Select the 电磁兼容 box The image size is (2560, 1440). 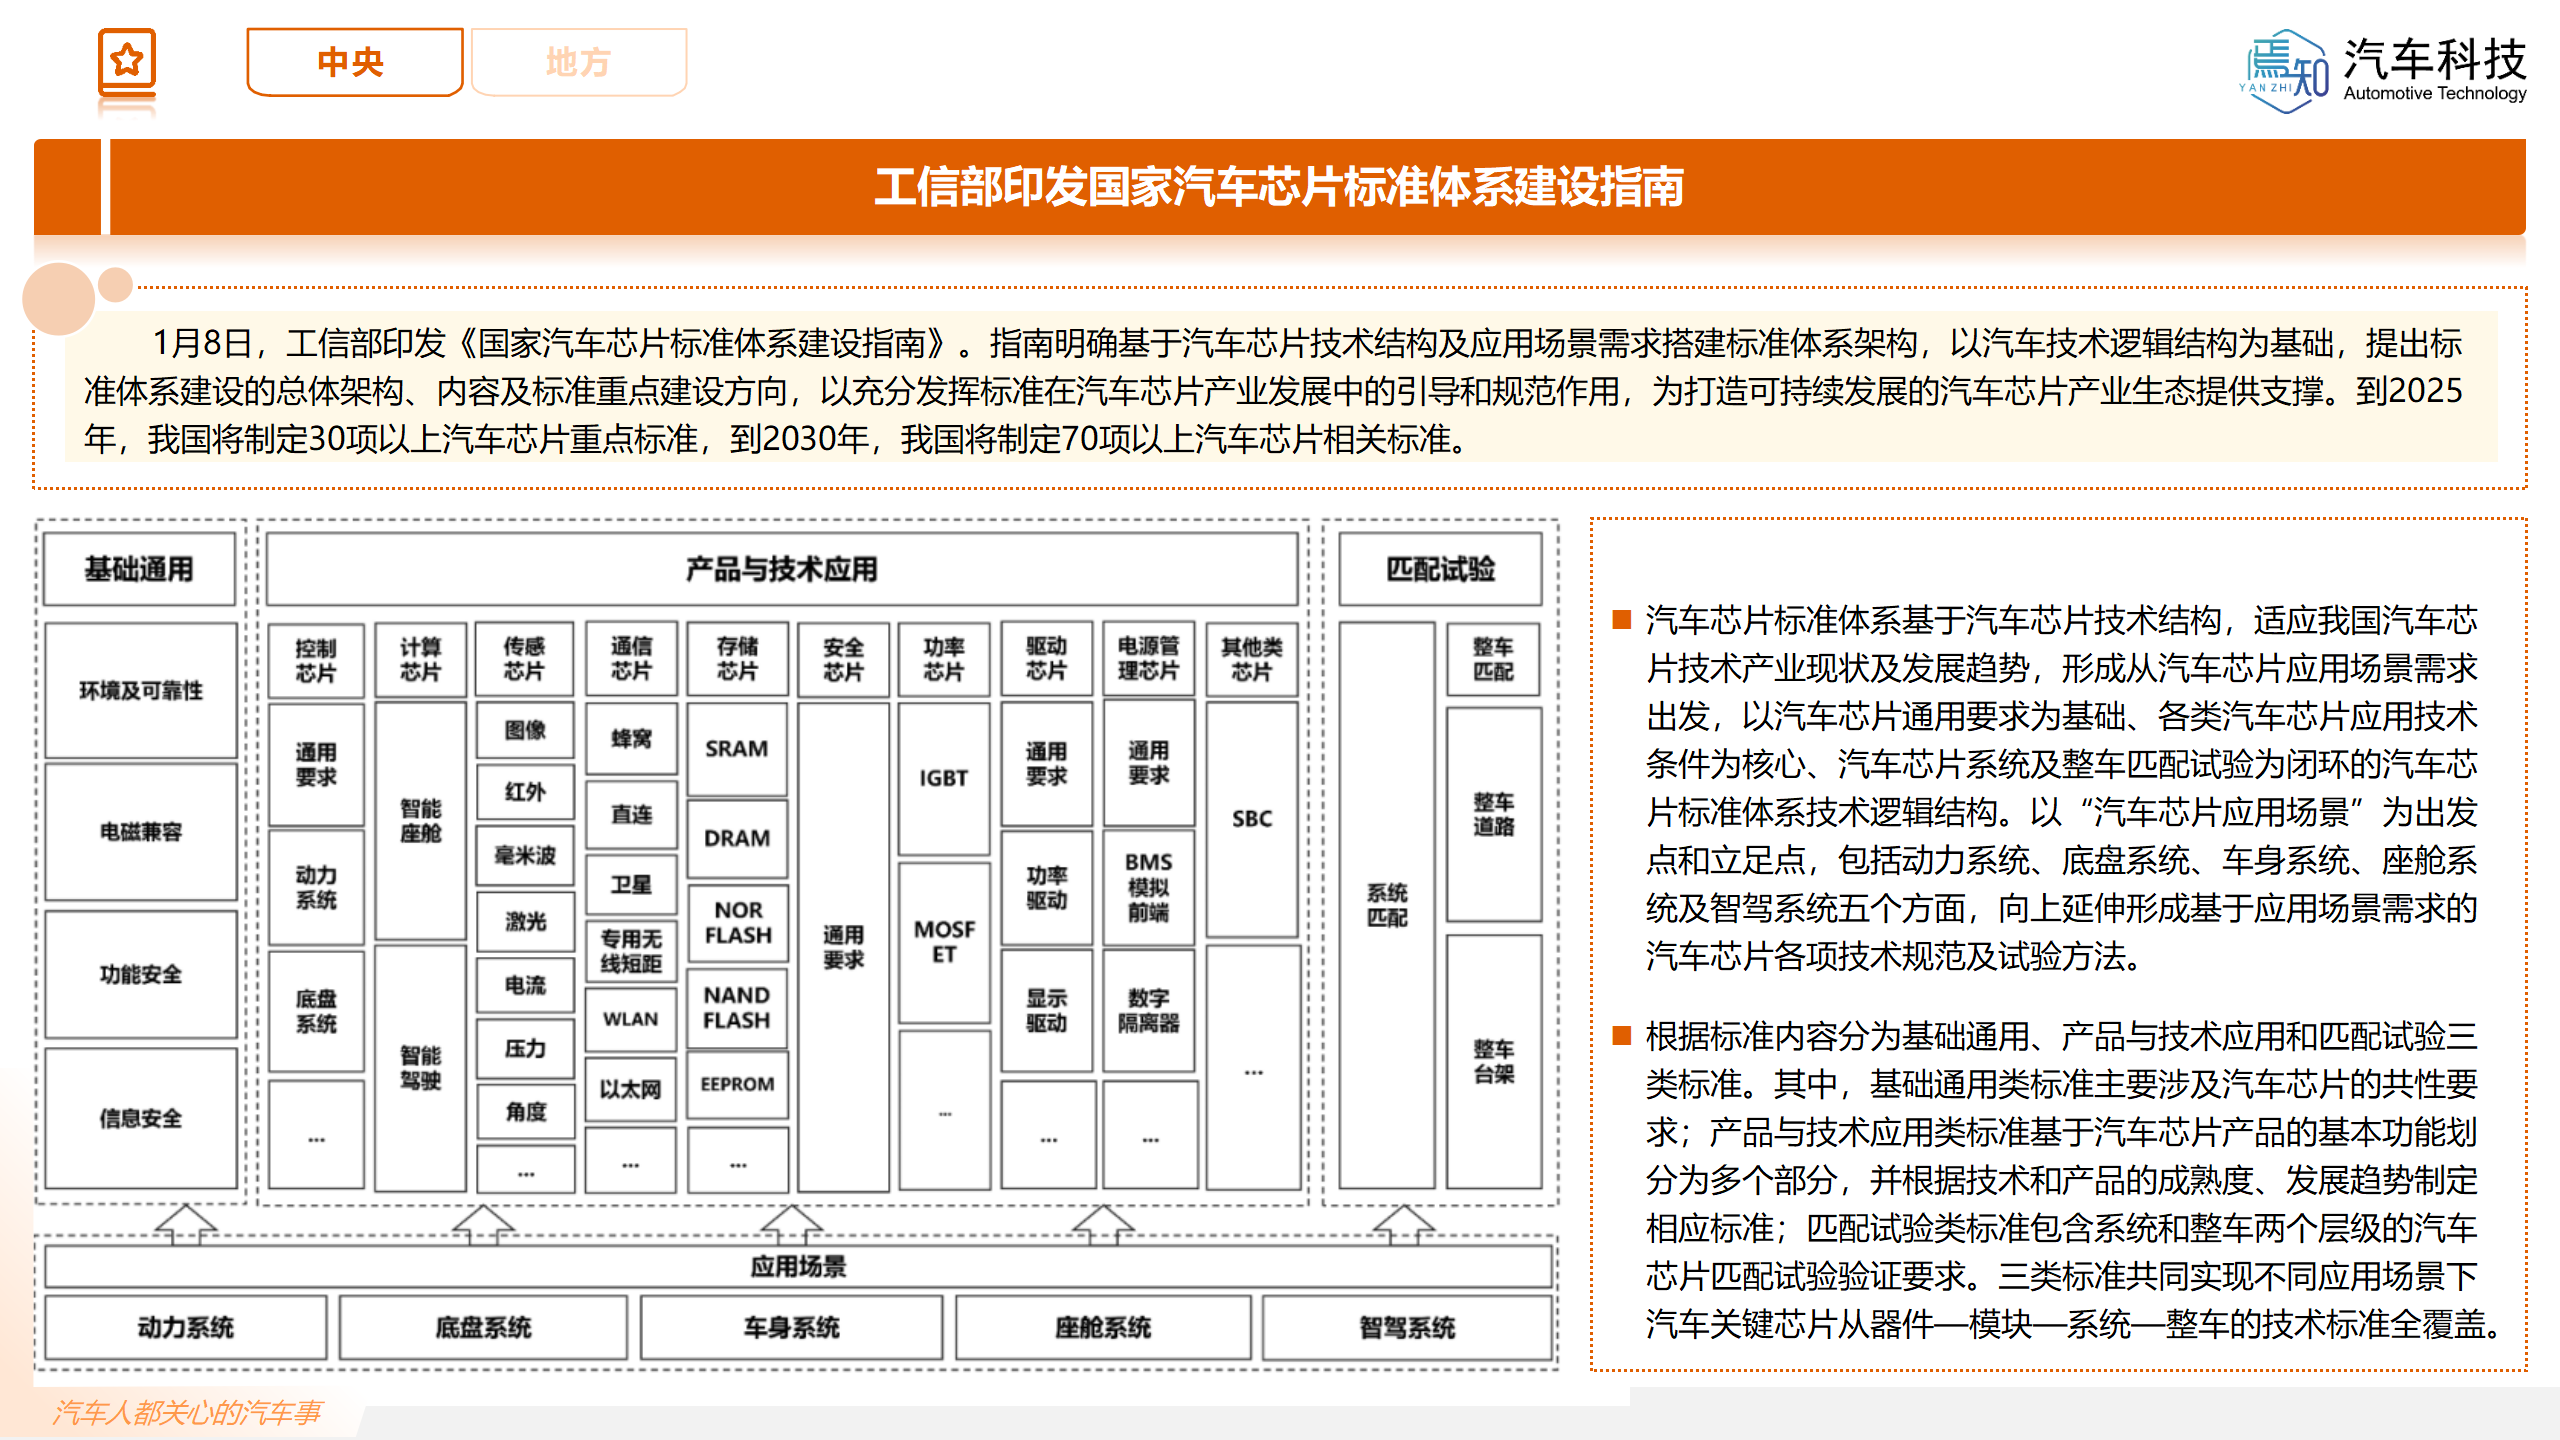tap(141, 832)
